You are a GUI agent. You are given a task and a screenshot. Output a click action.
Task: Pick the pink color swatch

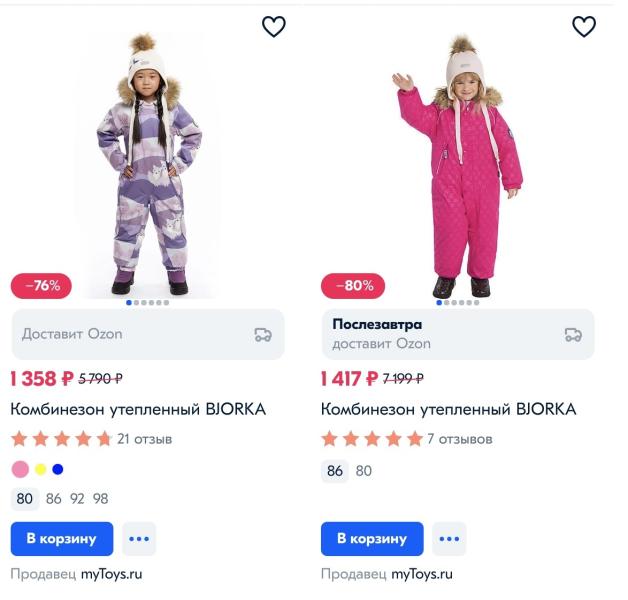(x=20, y=470)
